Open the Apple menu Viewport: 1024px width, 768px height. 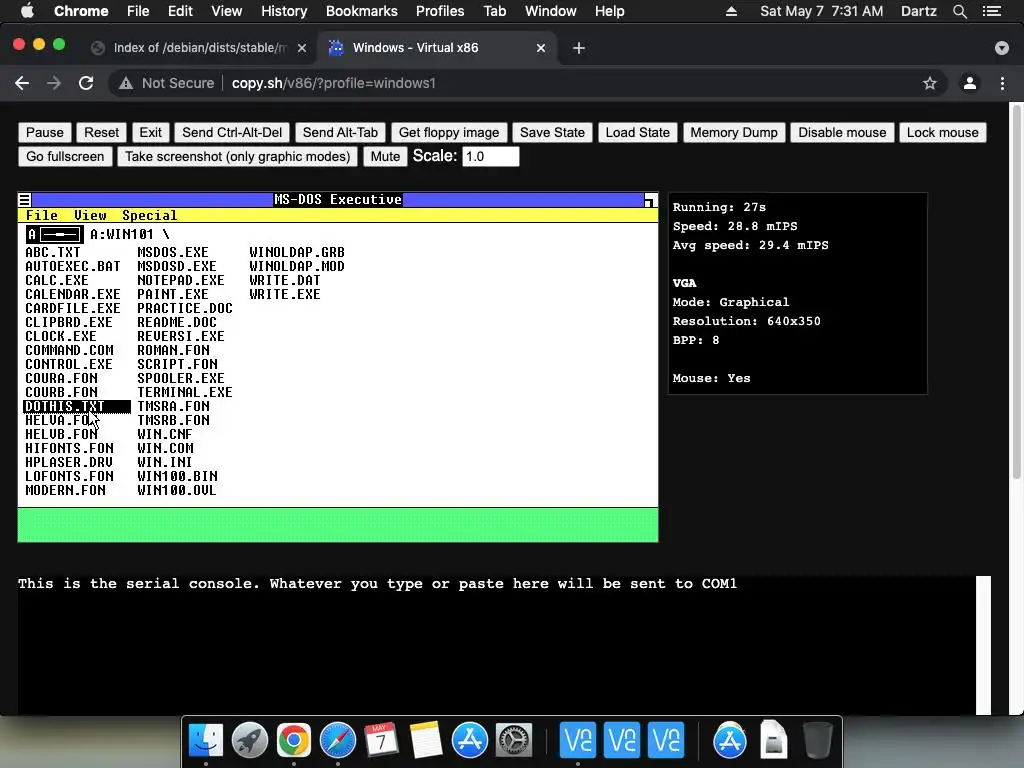[27, 11]
